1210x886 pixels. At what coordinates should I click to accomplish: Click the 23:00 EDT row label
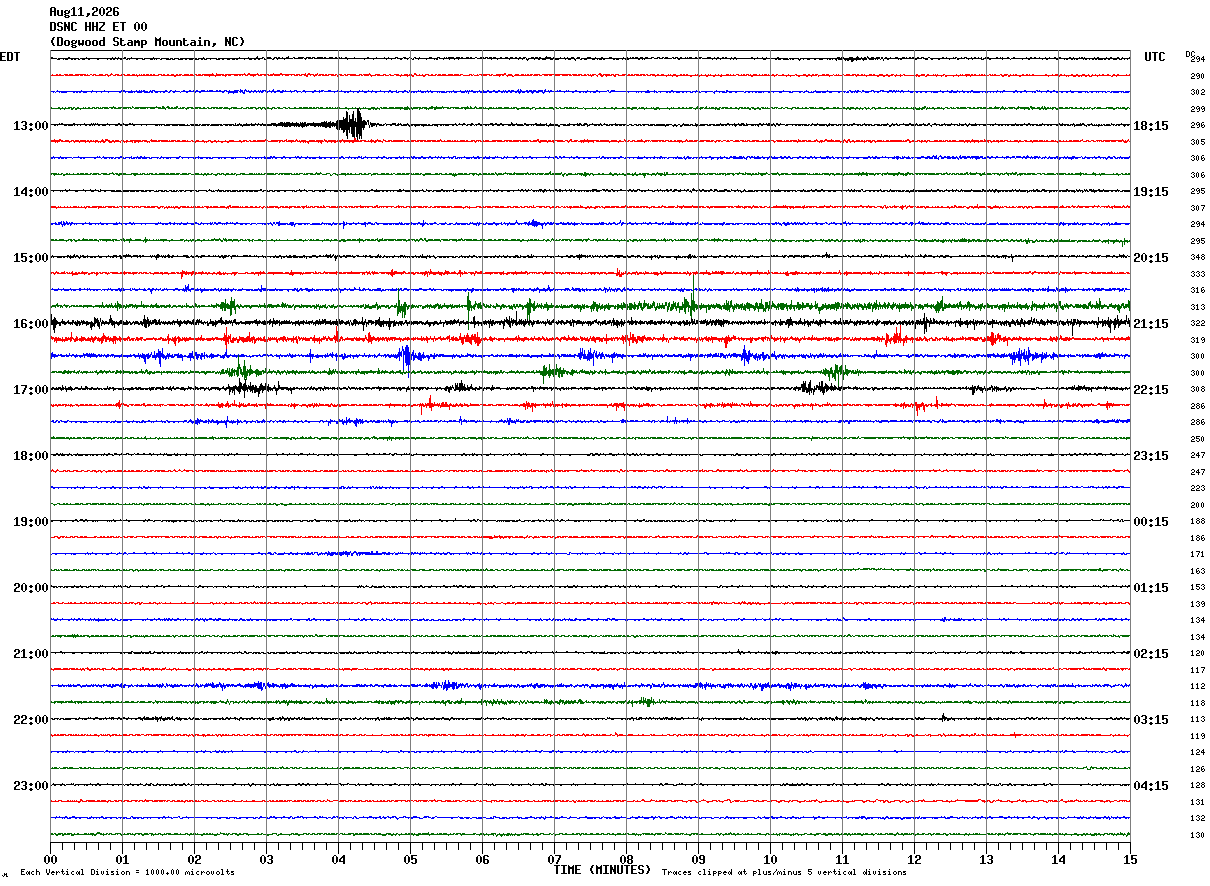tap(31, 786)
